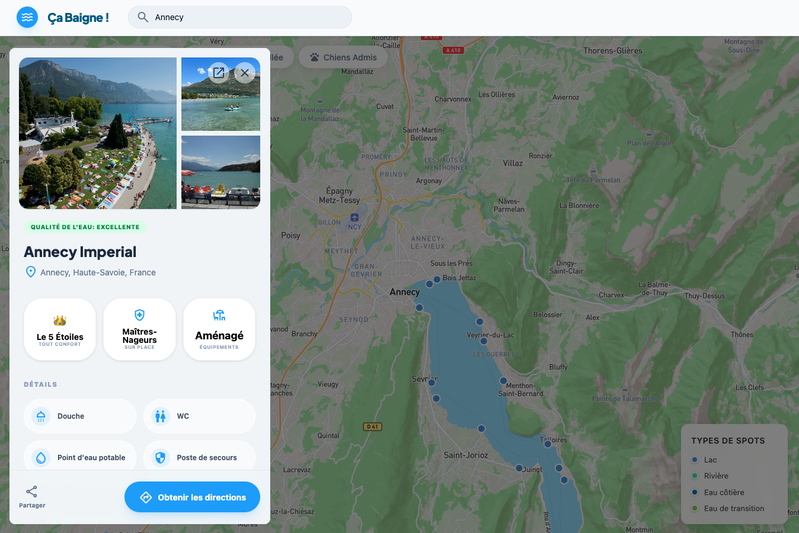
Task: Click the Veyrier-du-Lac map label
Action: (x=490, y=335)
